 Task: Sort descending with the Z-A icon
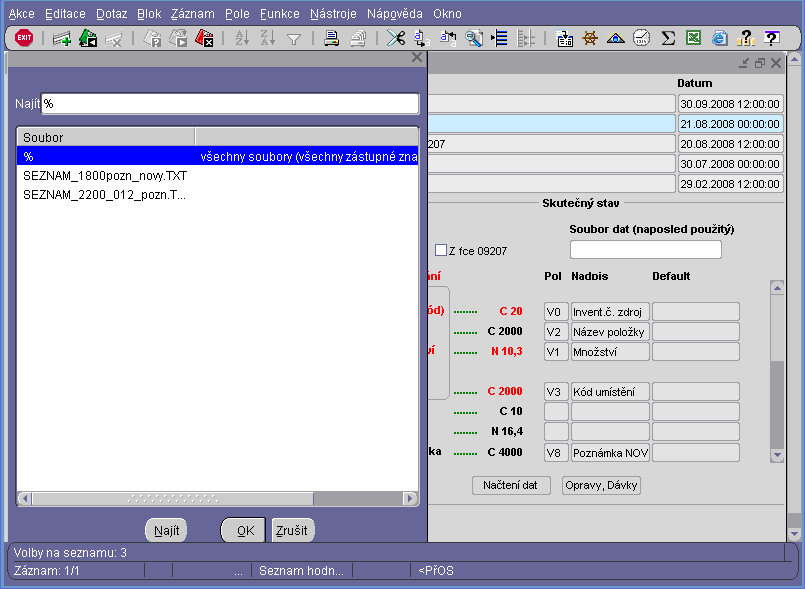(267, 38)
